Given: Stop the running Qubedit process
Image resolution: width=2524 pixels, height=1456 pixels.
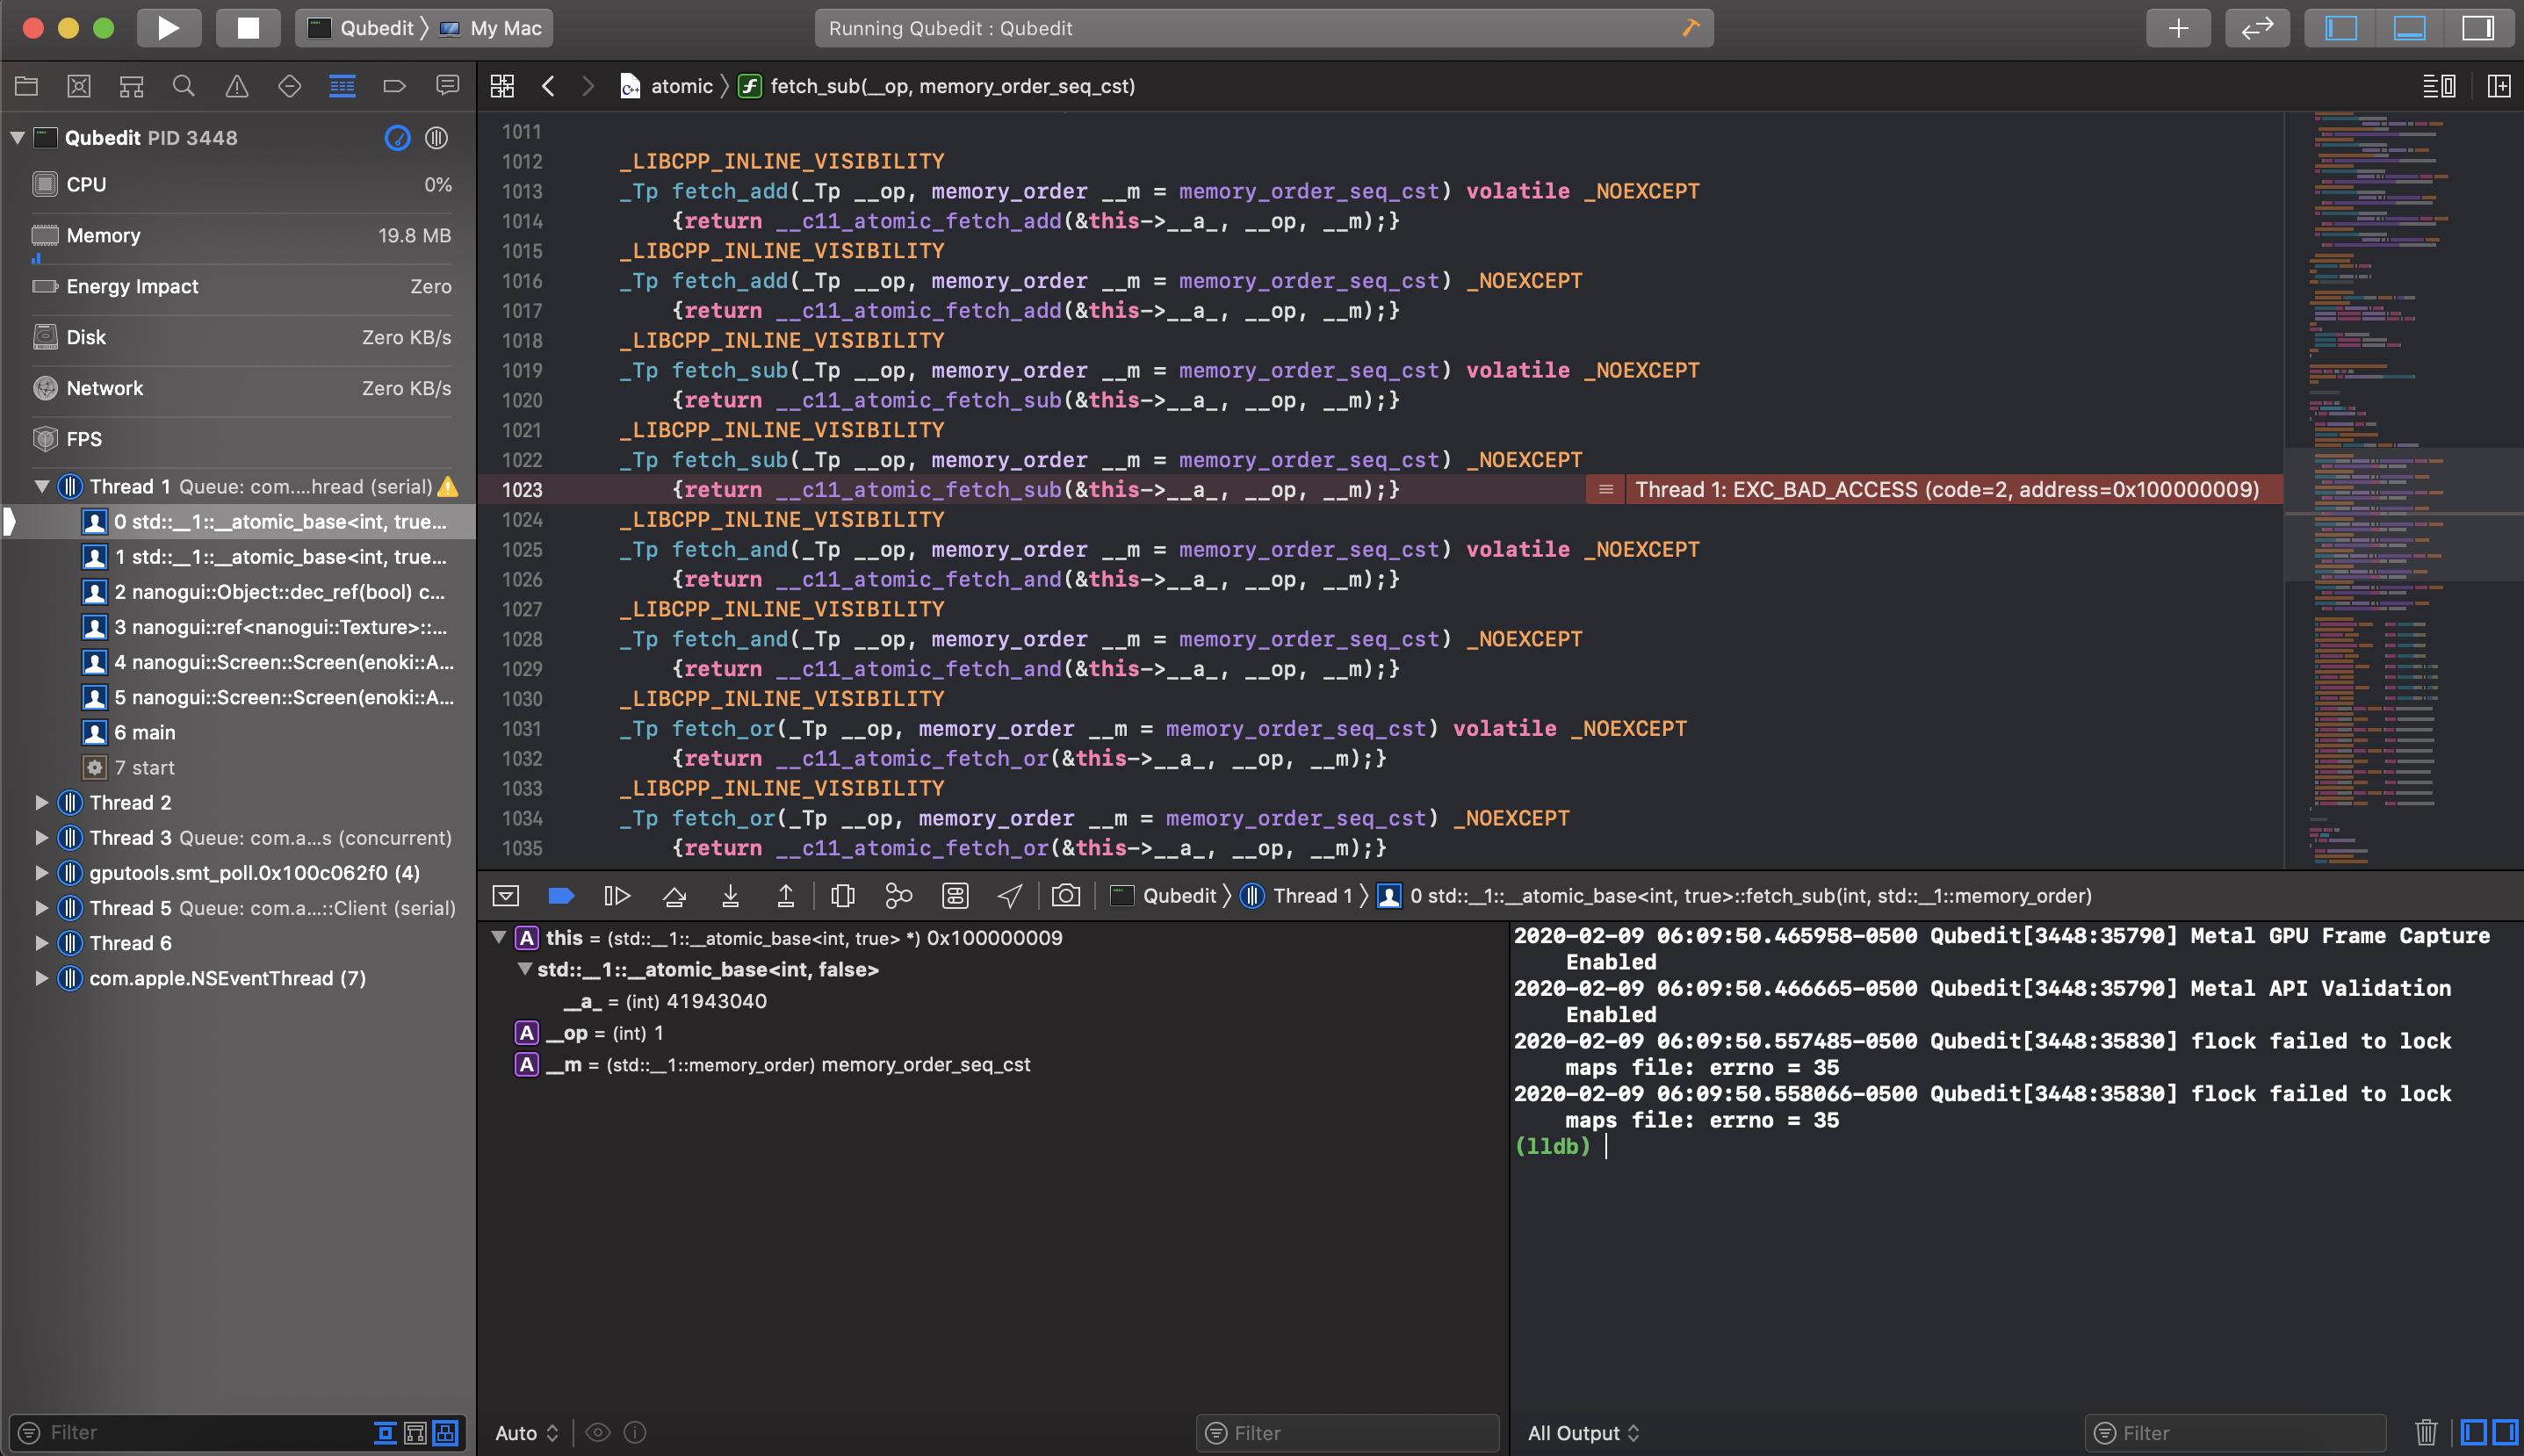Looking at the screenshot, I should point(247,28).
